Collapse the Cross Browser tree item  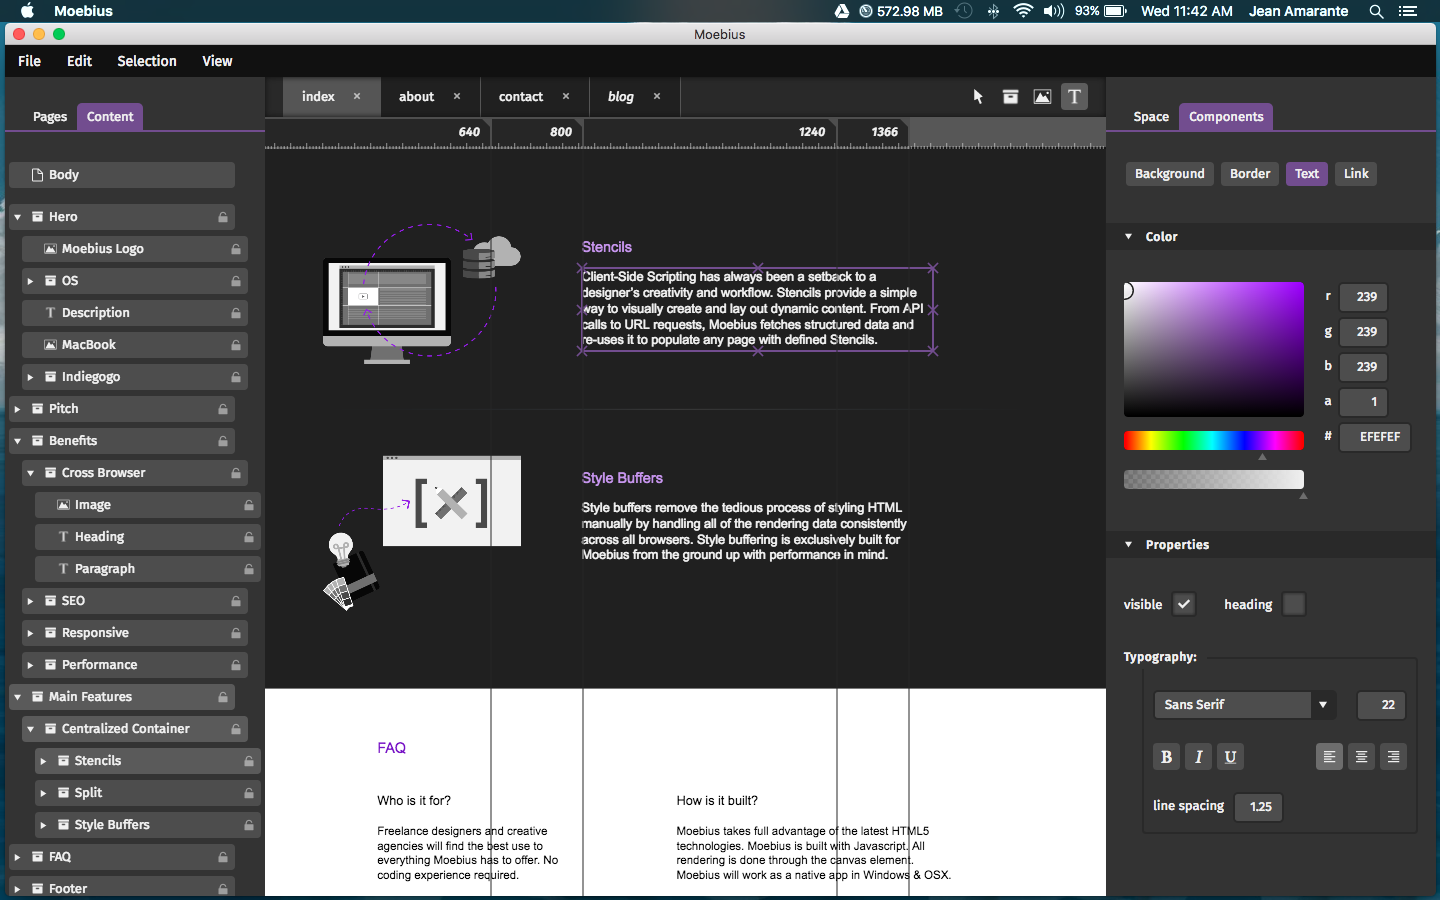(30, 473)
